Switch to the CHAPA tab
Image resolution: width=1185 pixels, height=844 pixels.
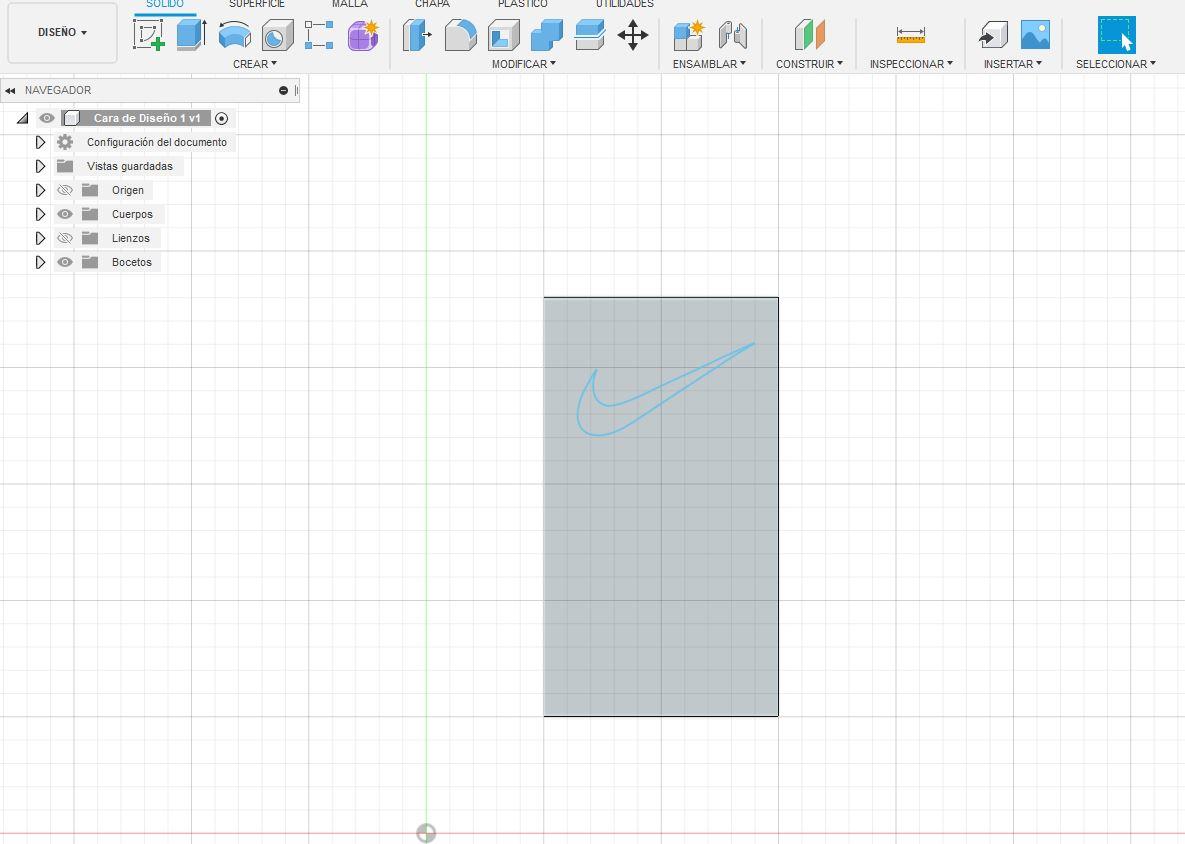click(432, 5)
